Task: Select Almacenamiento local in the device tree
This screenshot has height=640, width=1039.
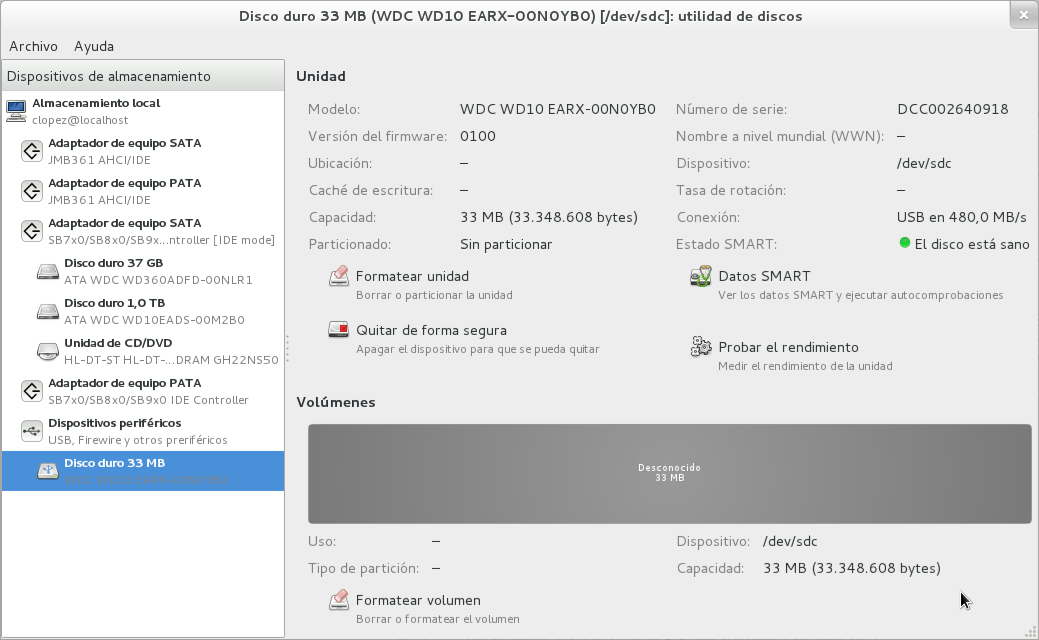Action: [x=143, y=111]
